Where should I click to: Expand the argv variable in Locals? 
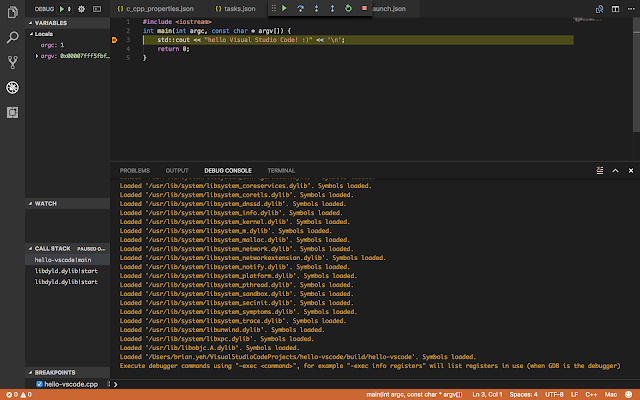(x=38, y=56)
